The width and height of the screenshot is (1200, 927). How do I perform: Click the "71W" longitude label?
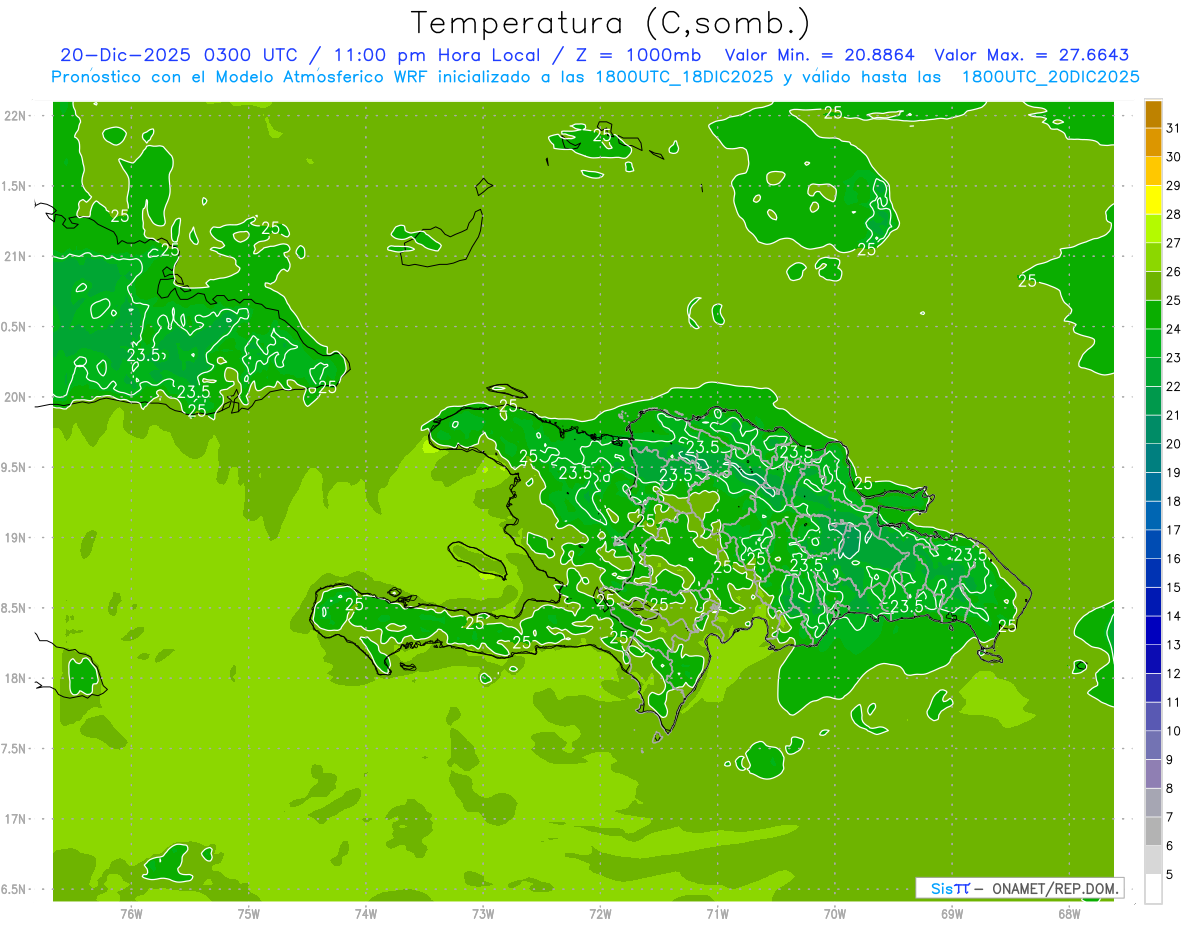click(x=717, y=913)
